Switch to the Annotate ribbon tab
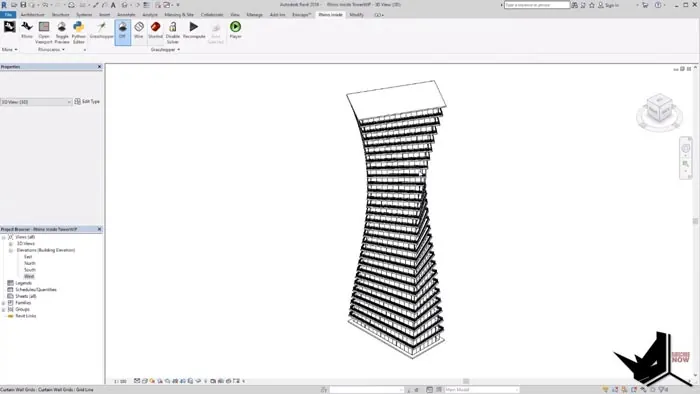Image resolution: width=700 pixels, height=394 pixels. pyautogui.click(x=126, y=15)
